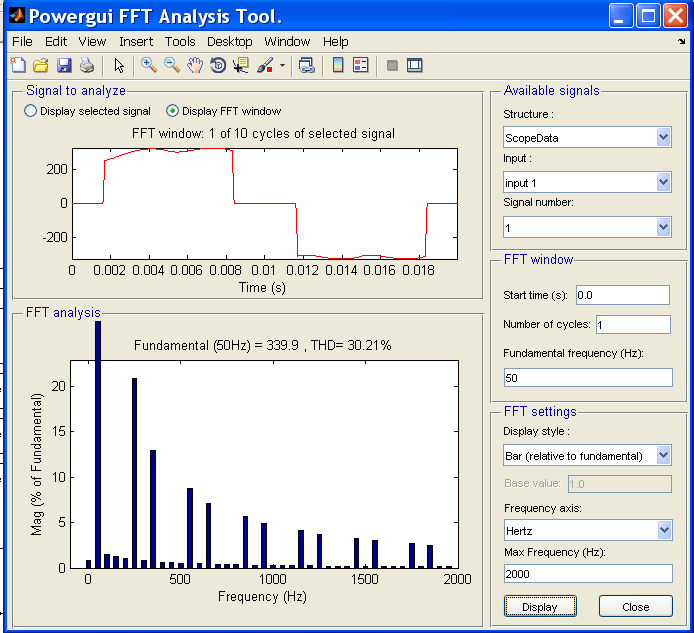The image size is (694, 633).
Task: Select the Rotate 3D tool
Action: click(218, 66)
